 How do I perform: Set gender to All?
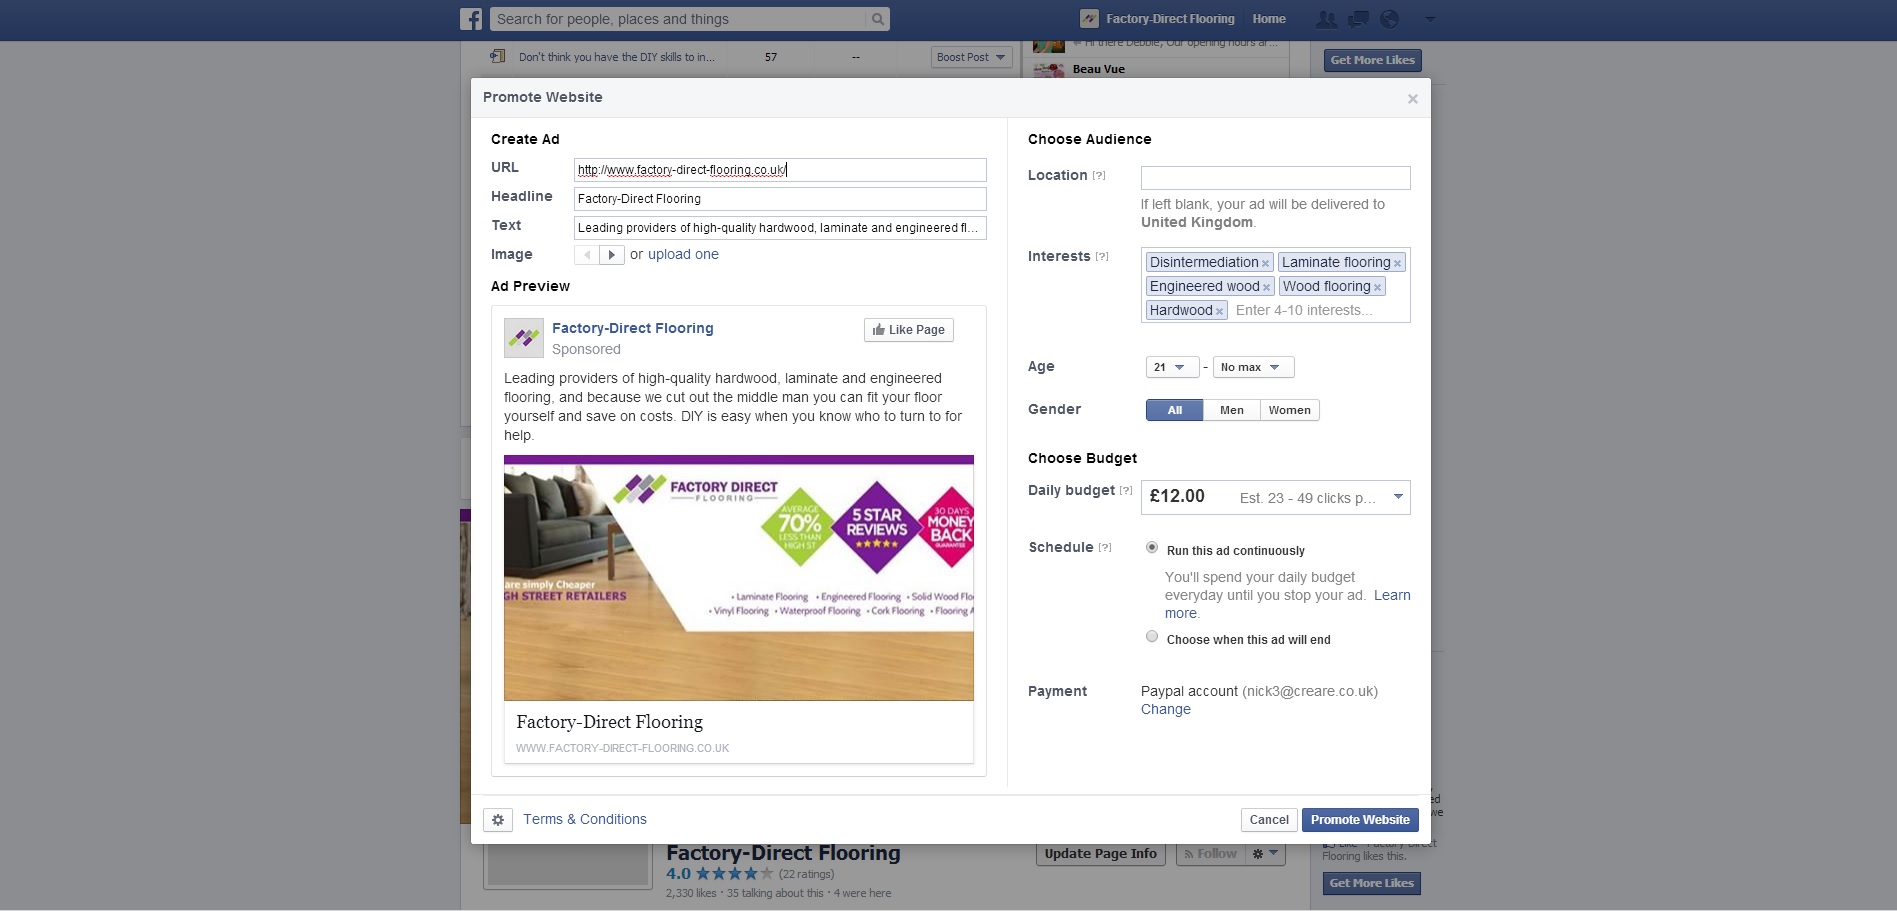point(1175,410)
